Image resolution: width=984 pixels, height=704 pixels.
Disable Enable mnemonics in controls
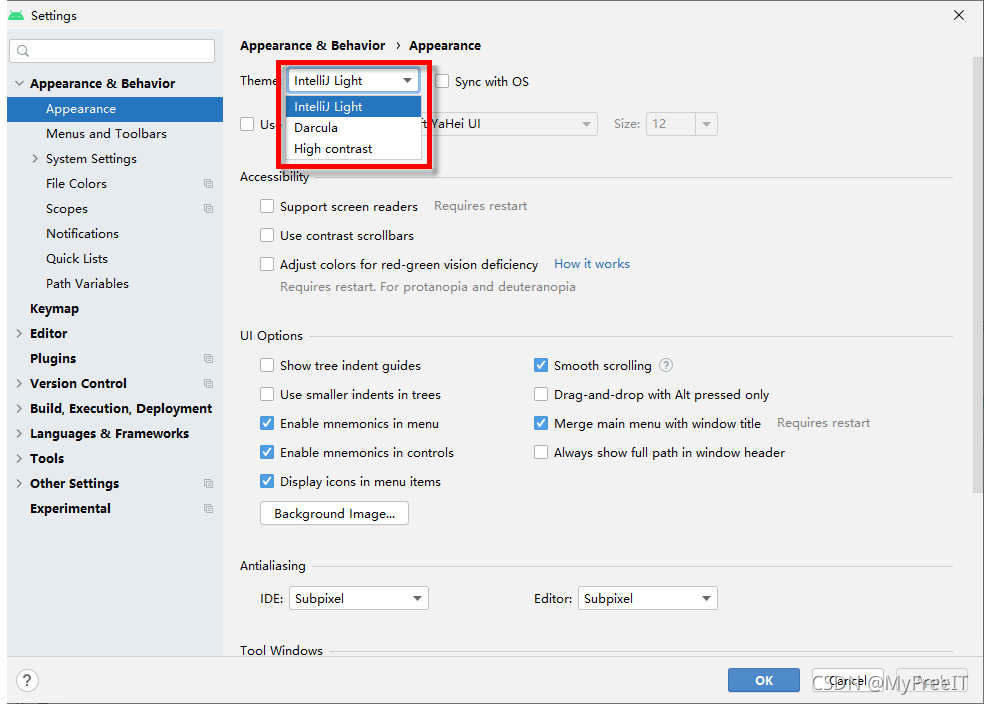click(267, 452)
